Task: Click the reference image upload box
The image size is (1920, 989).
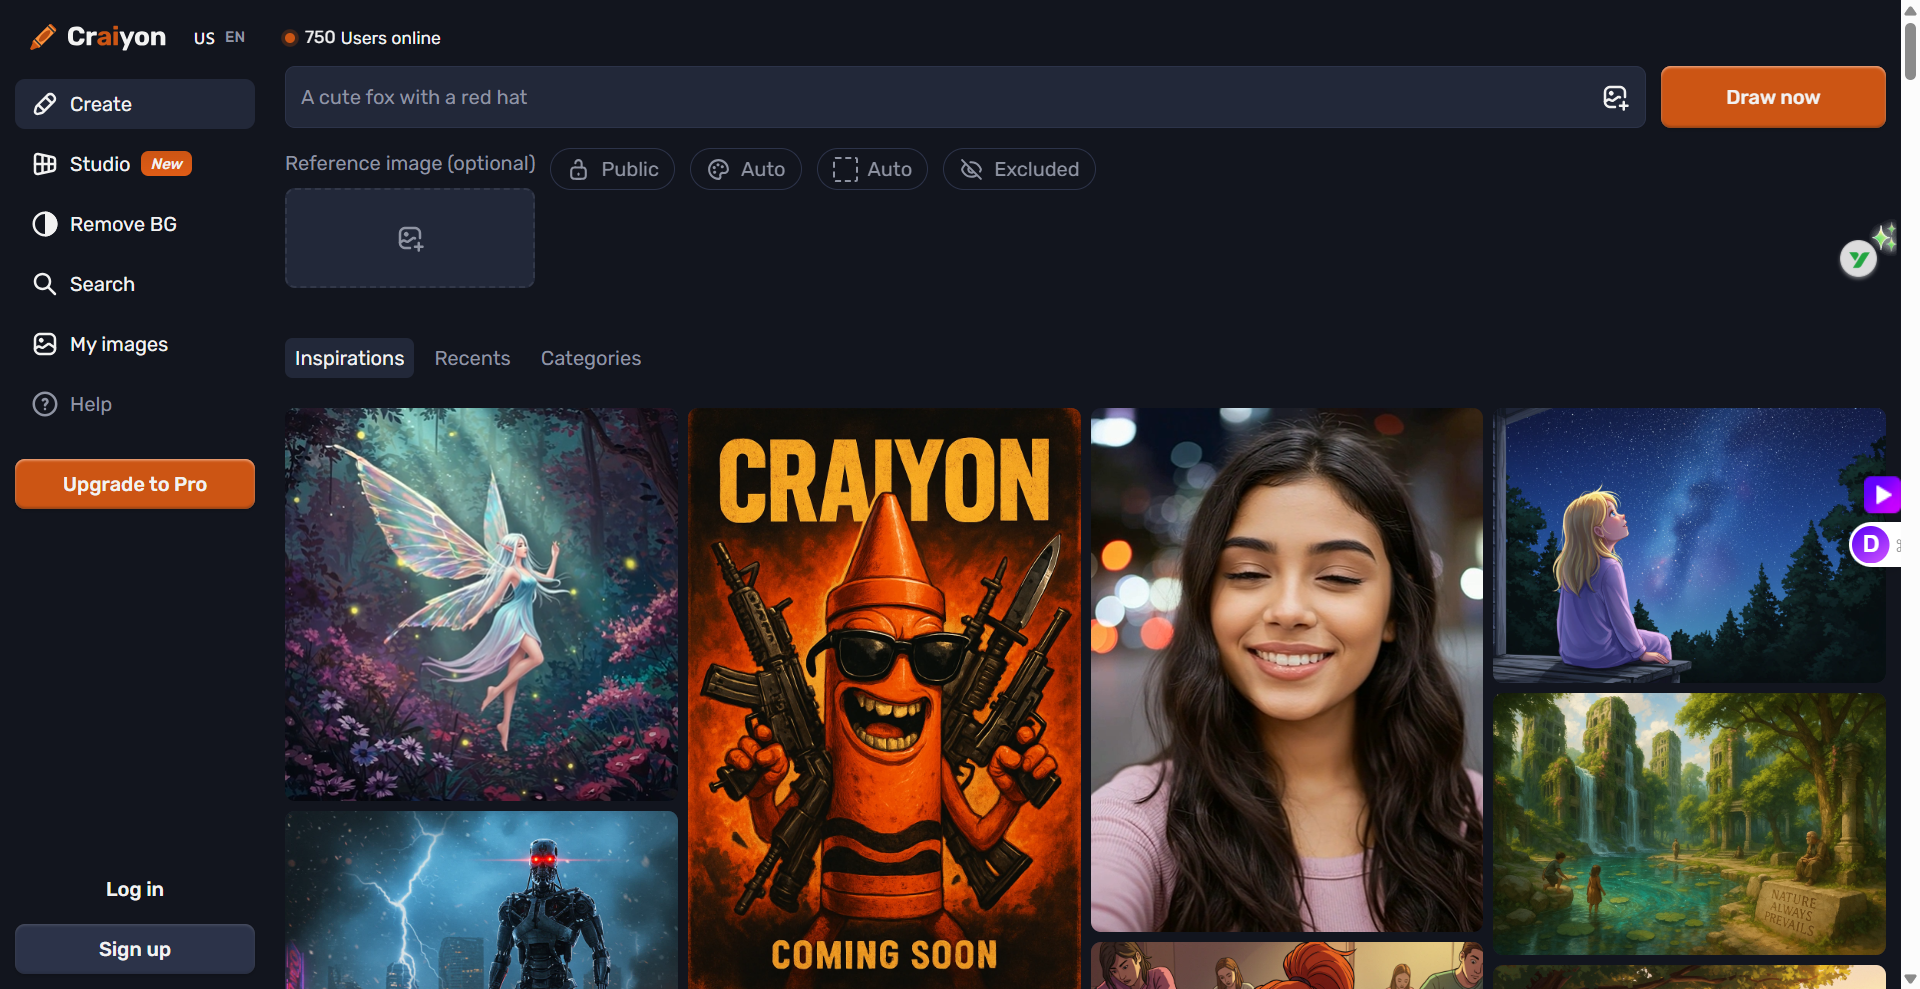Action: click(410, 238)
